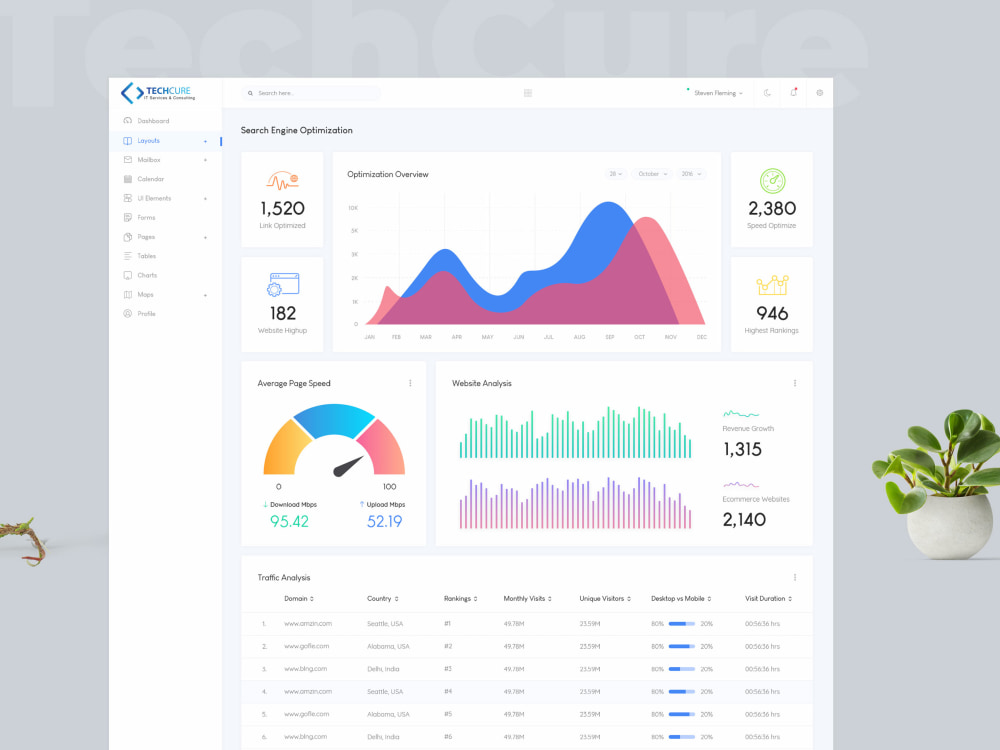Image resolution: width=1000 pixels, height=750 pixels.
Task: Click the Layouts columns icon
Action: [x=128, y=140]
